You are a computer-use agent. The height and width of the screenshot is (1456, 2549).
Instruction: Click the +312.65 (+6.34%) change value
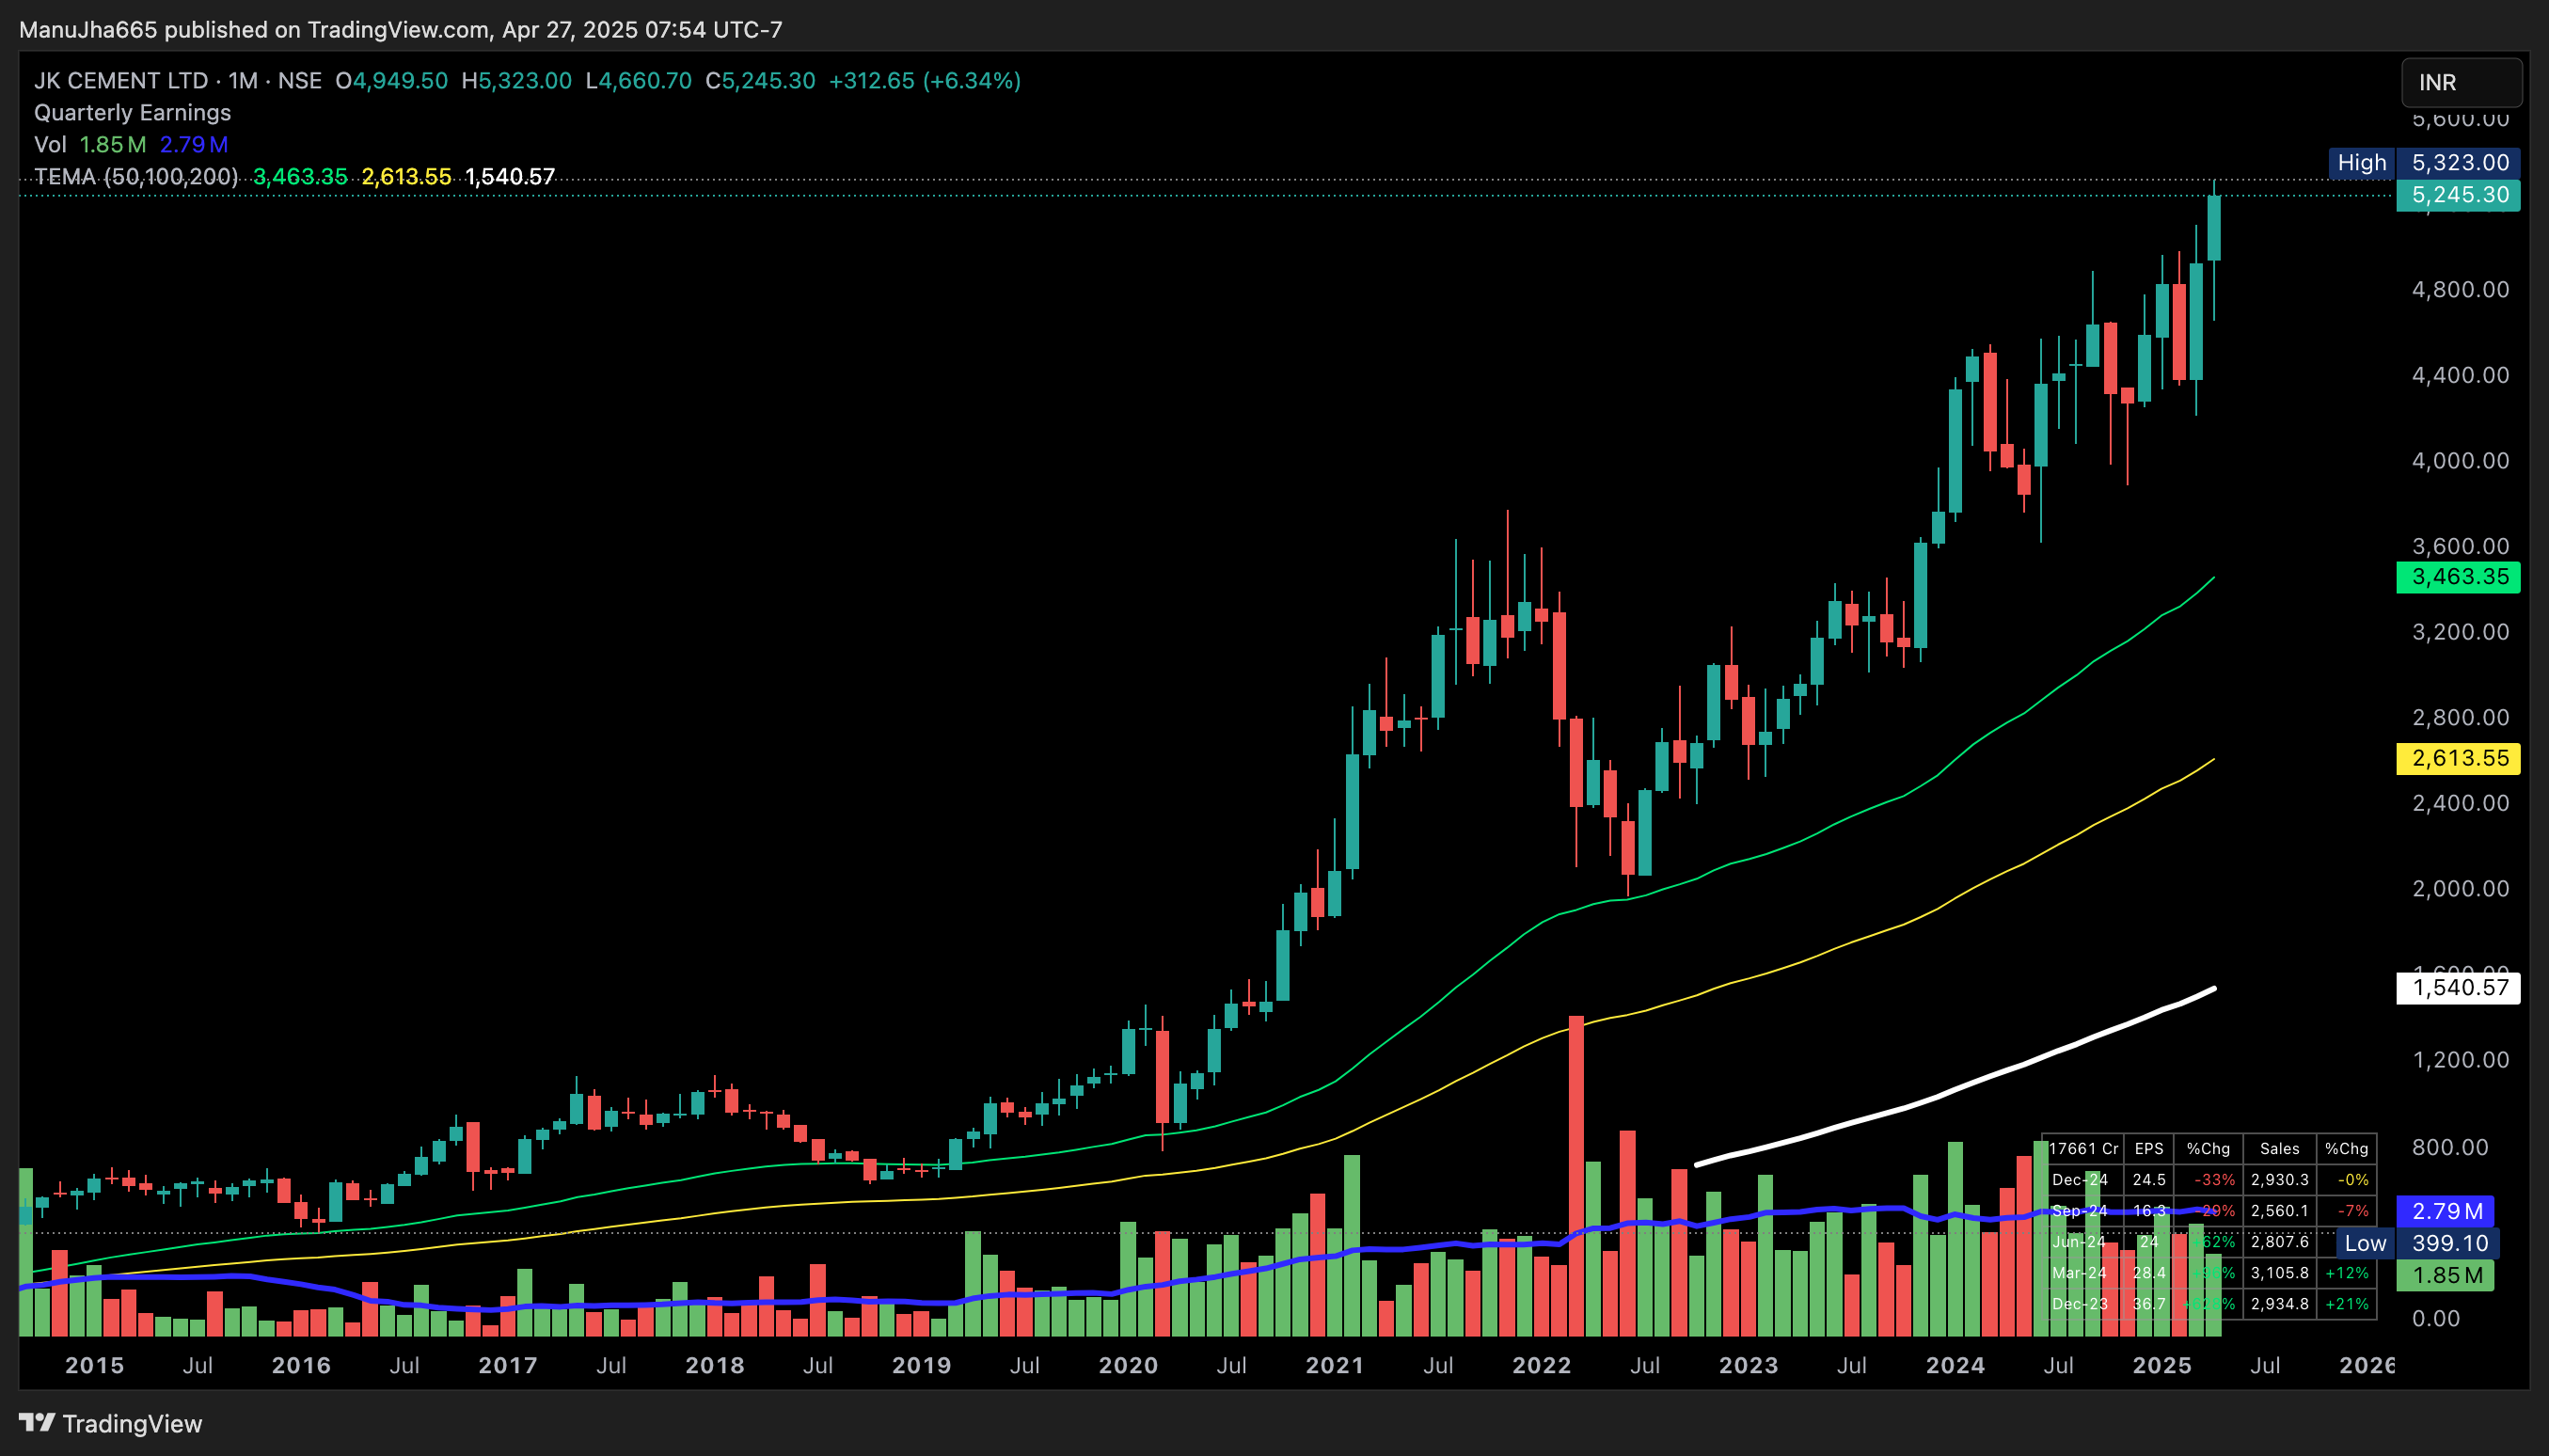[x=925, y=81]
